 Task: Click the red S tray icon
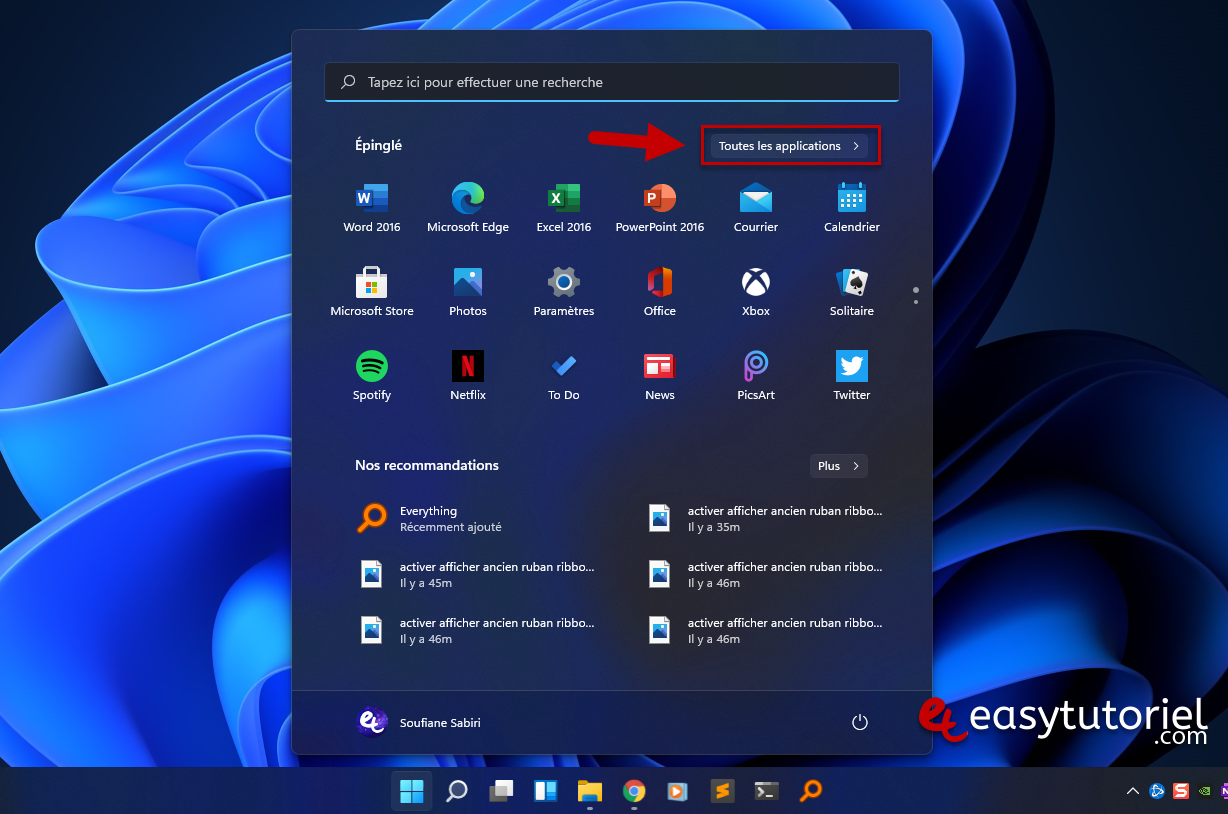(x=1181, y=791)
